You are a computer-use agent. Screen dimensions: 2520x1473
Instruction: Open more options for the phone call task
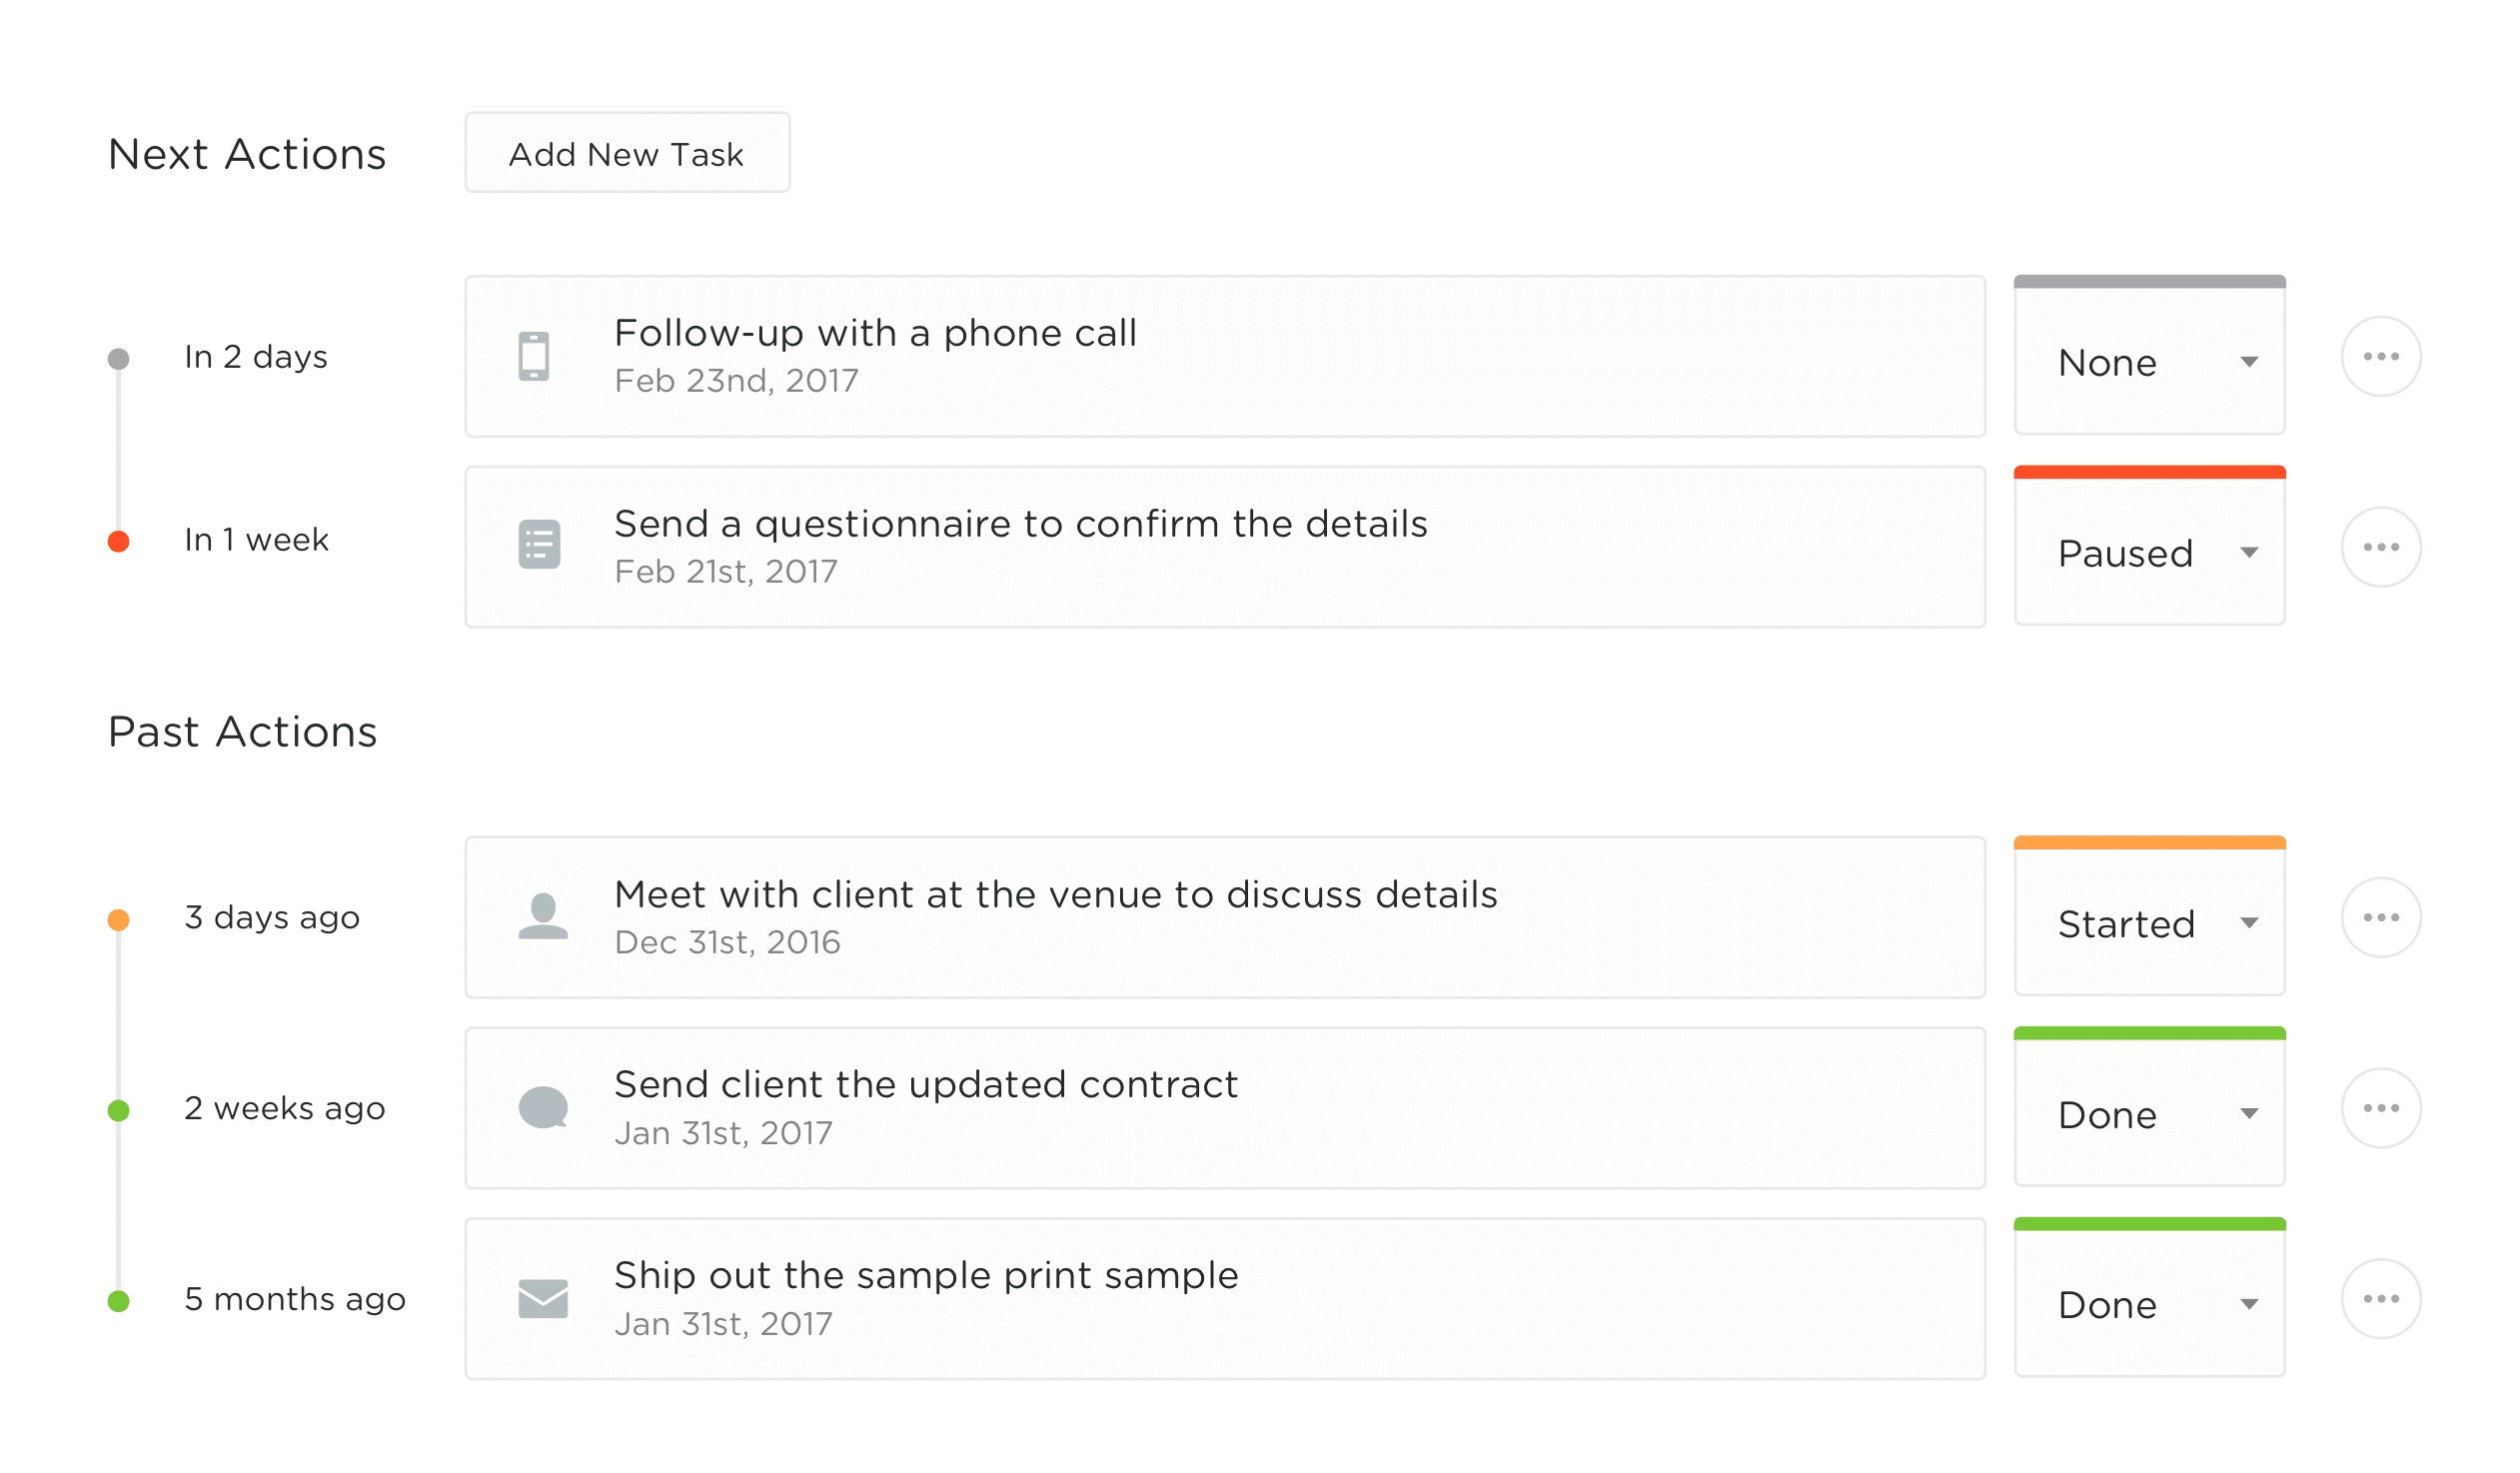(x=2382, y=357)
